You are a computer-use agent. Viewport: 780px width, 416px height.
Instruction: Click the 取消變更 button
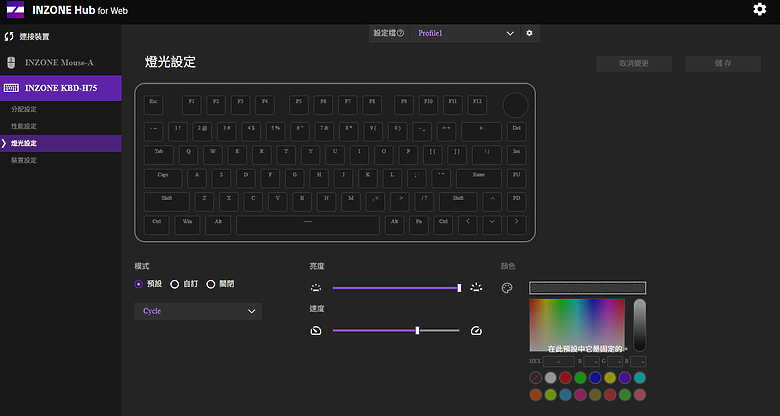(634, 63)
